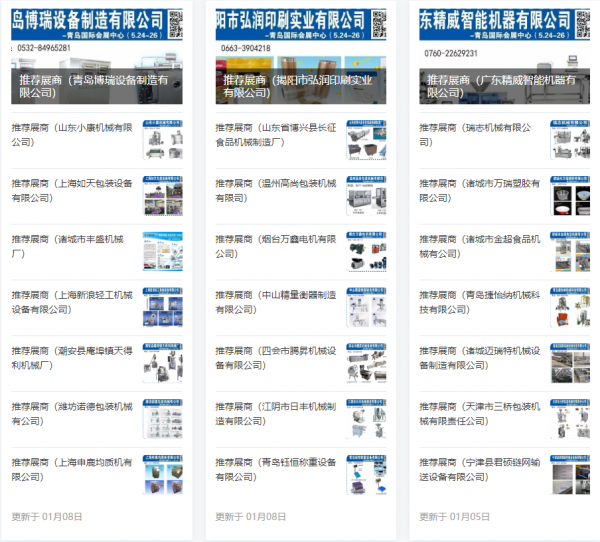600x542 pixels.
Task: Open 青岛博瑞设备制造有限公司 banner card
Action: pyautogui.click(x=97, y=56)
